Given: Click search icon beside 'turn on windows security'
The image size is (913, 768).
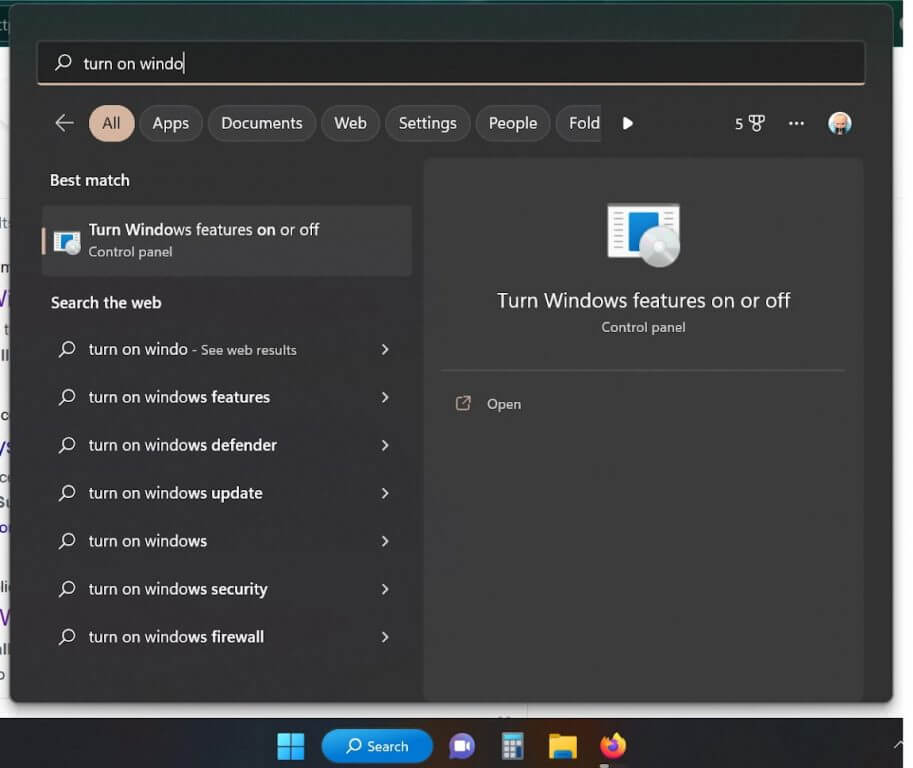Looking at the screenshot, I should pyautogui.click(x=67, y=589).
